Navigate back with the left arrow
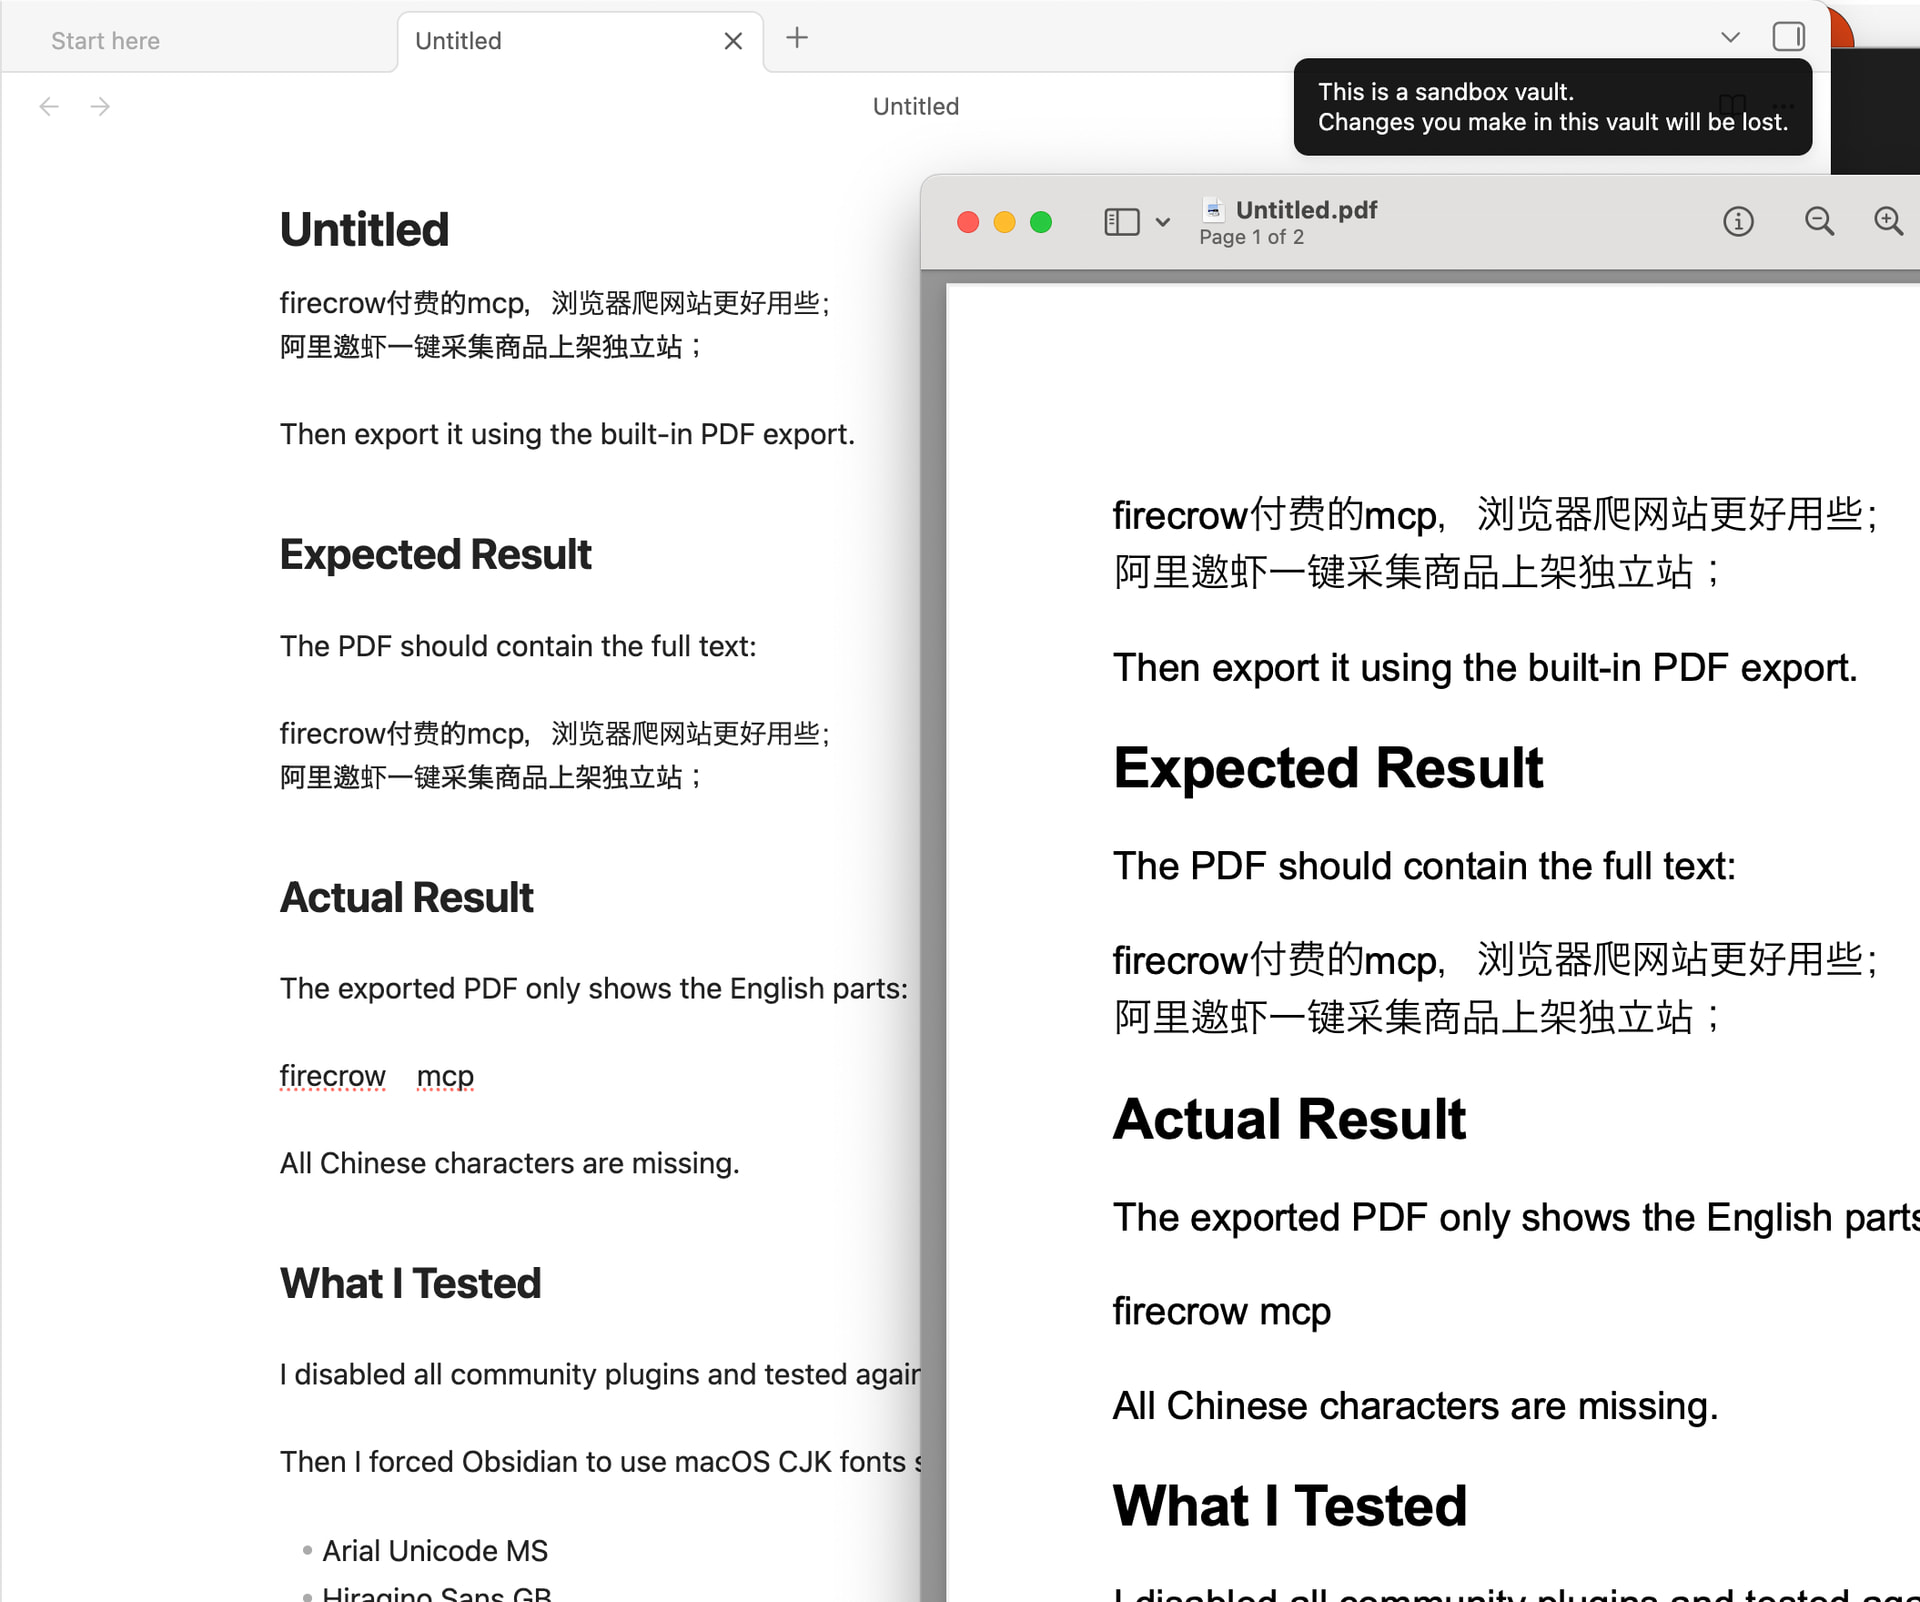This screenshot has height=1602, width=1920. (x=49, y=106)
